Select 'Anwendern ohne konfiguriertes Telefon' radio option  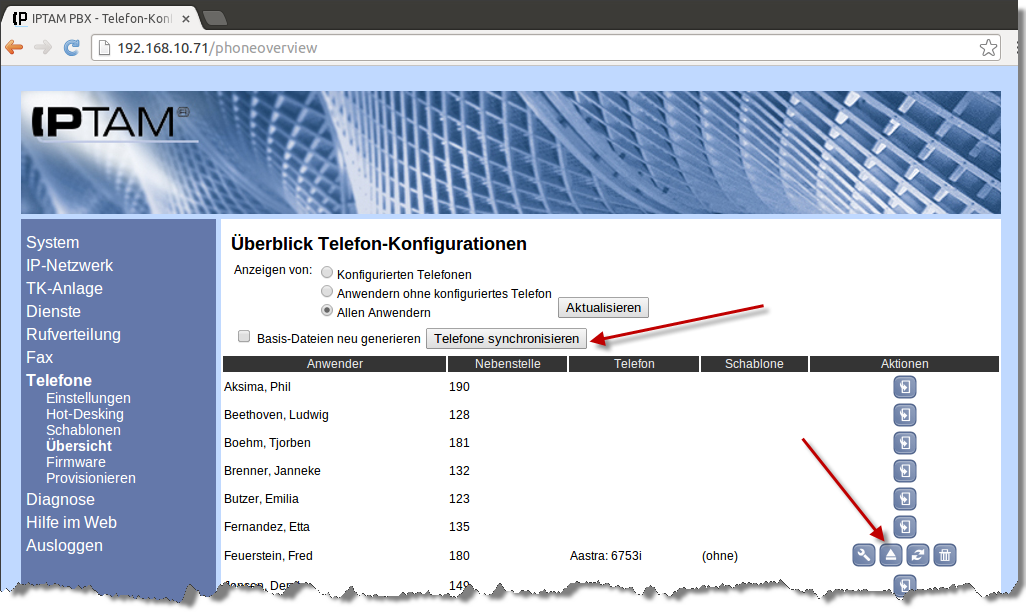coord(327,293)
